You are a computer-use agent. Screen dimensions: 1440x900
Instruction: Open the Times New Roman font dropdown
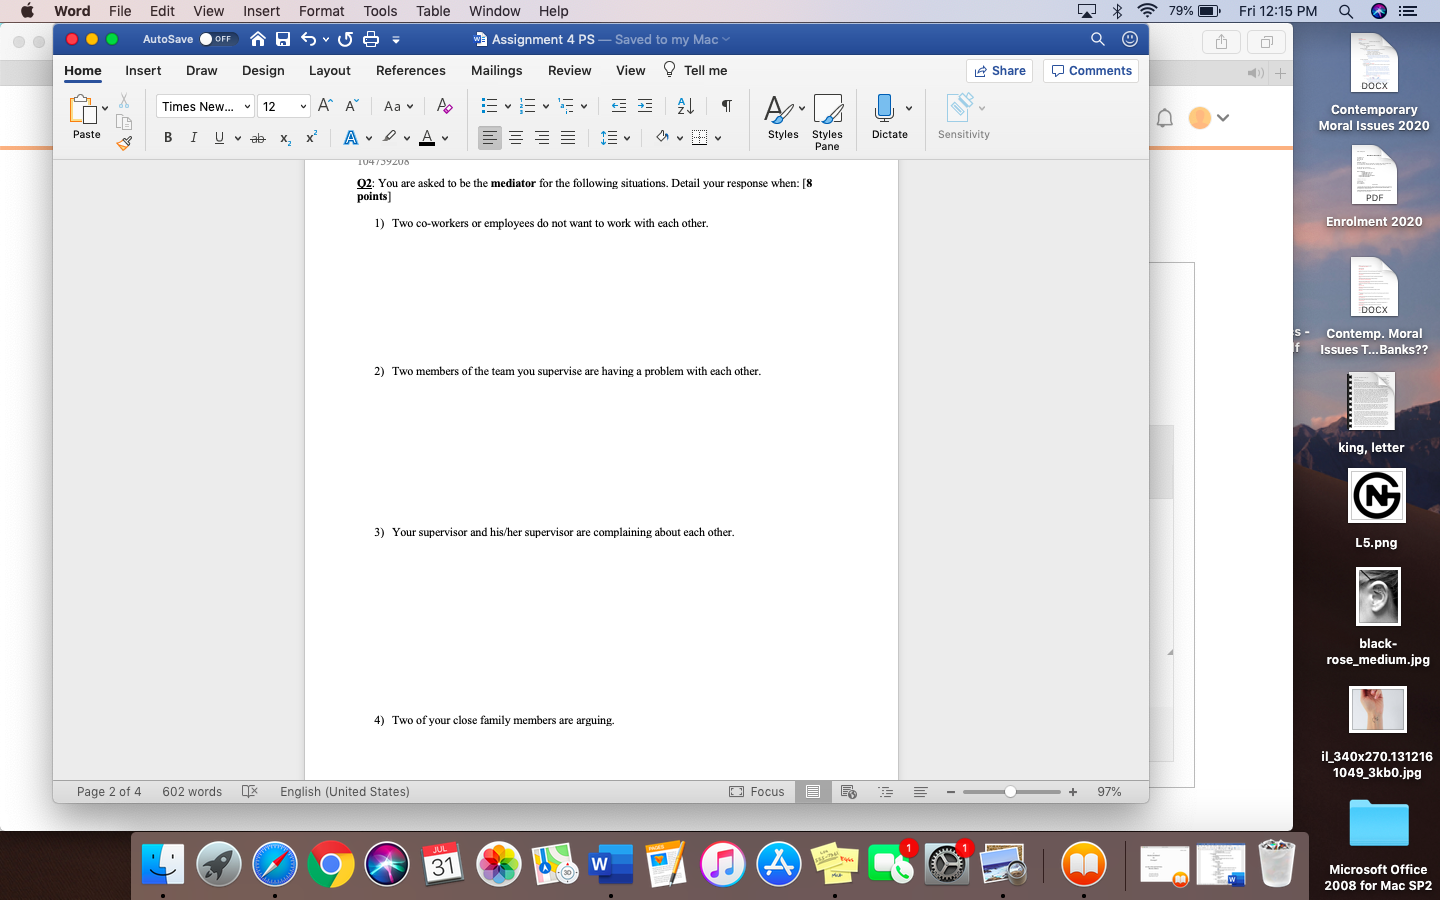[204, 105]
